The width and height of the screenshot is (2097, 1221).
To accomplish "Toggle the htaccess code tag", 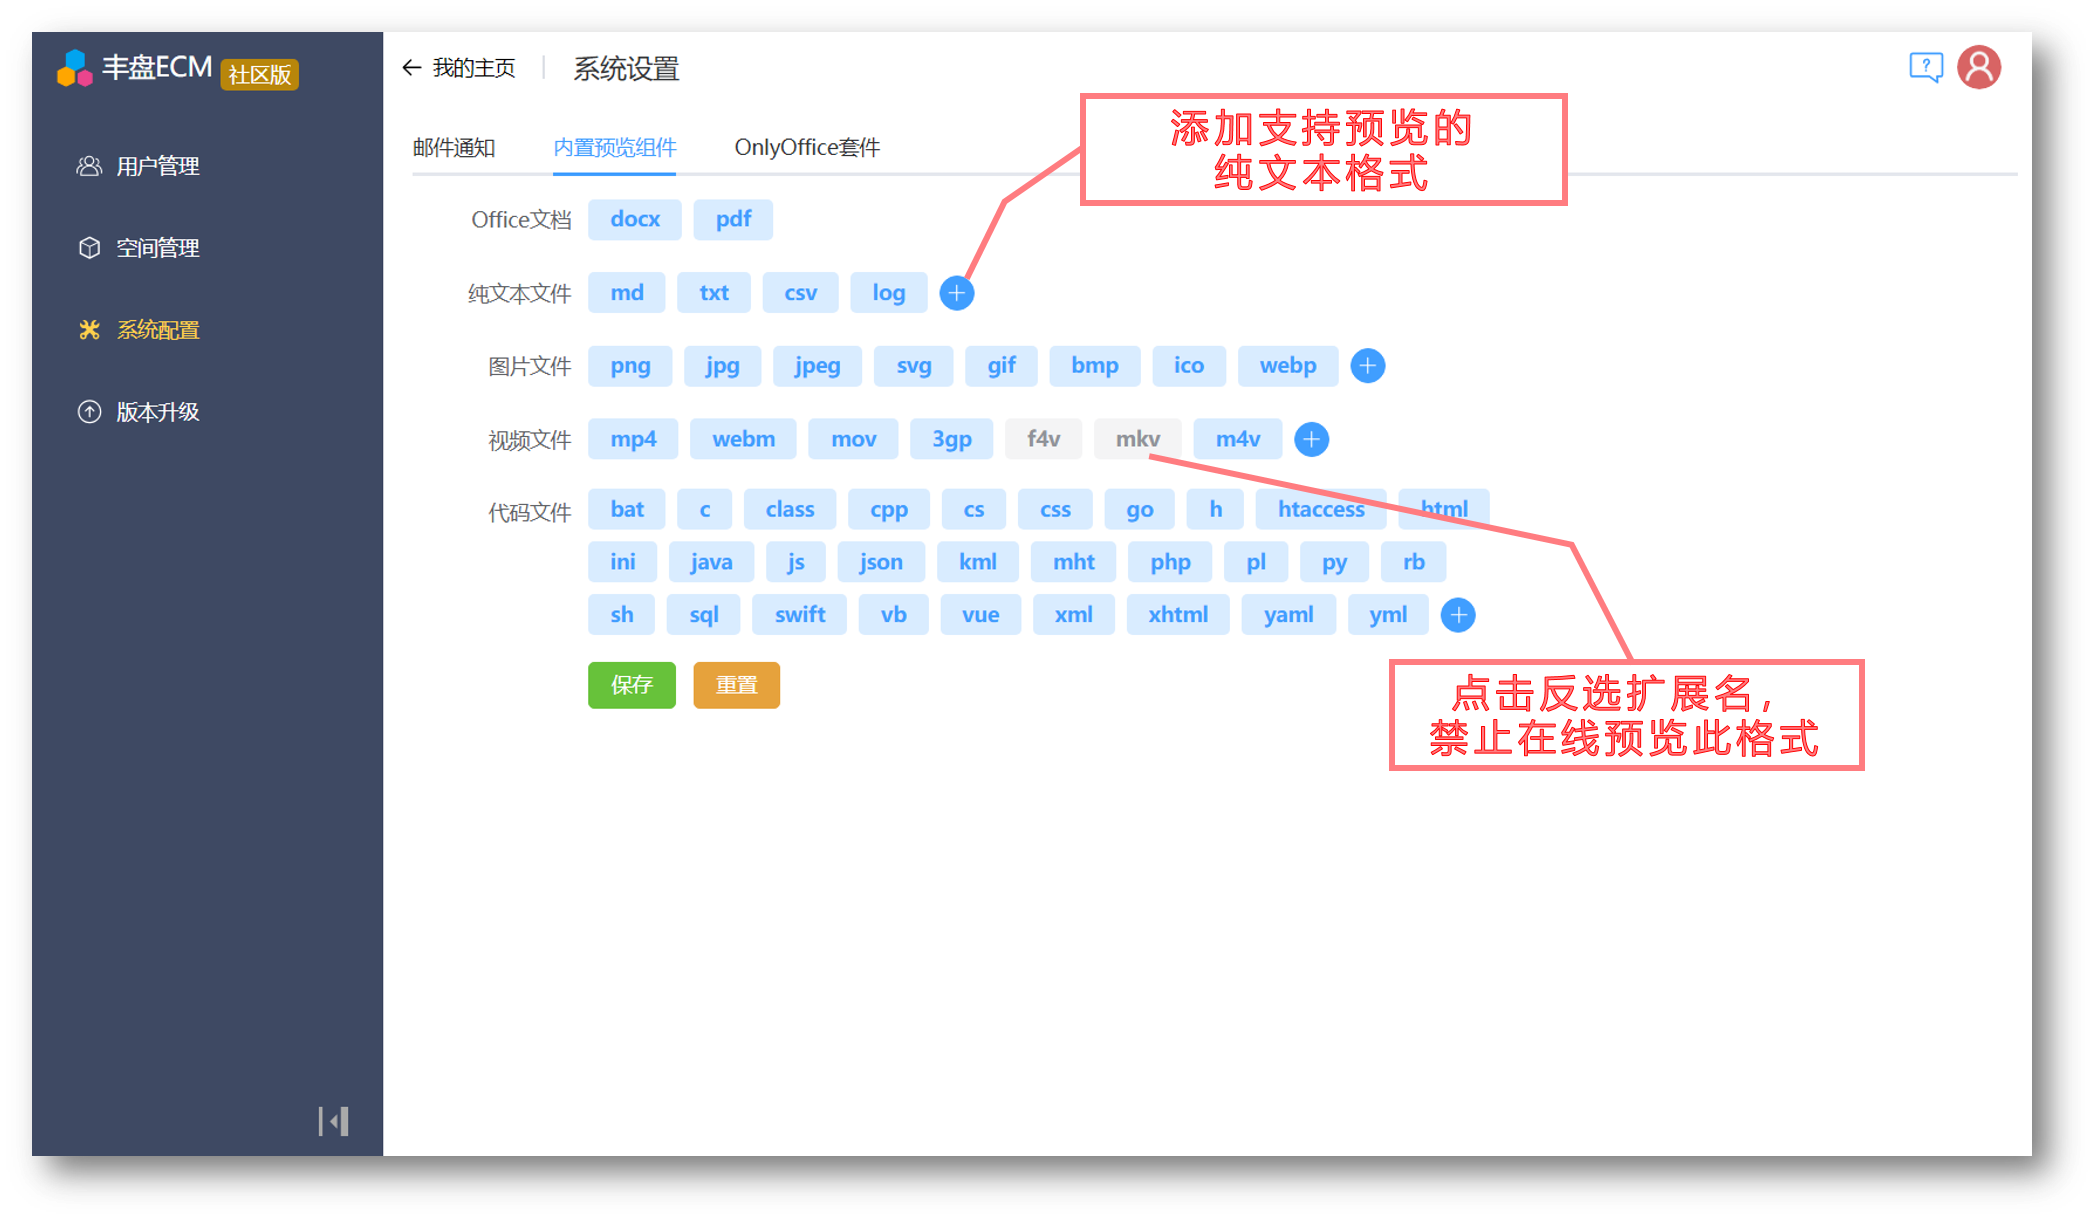I will click(x=1321, y=510).
